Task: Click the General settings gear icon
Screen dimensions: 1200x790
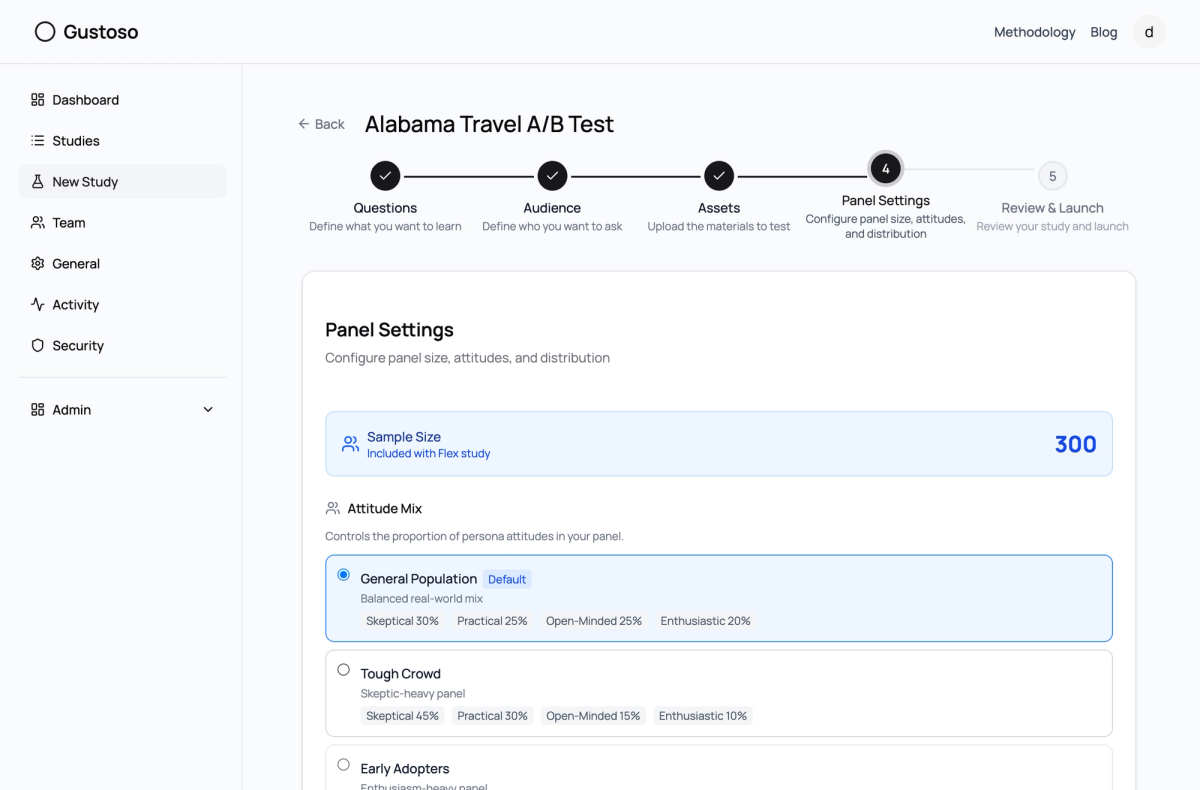Action: (x=38, y=264)
